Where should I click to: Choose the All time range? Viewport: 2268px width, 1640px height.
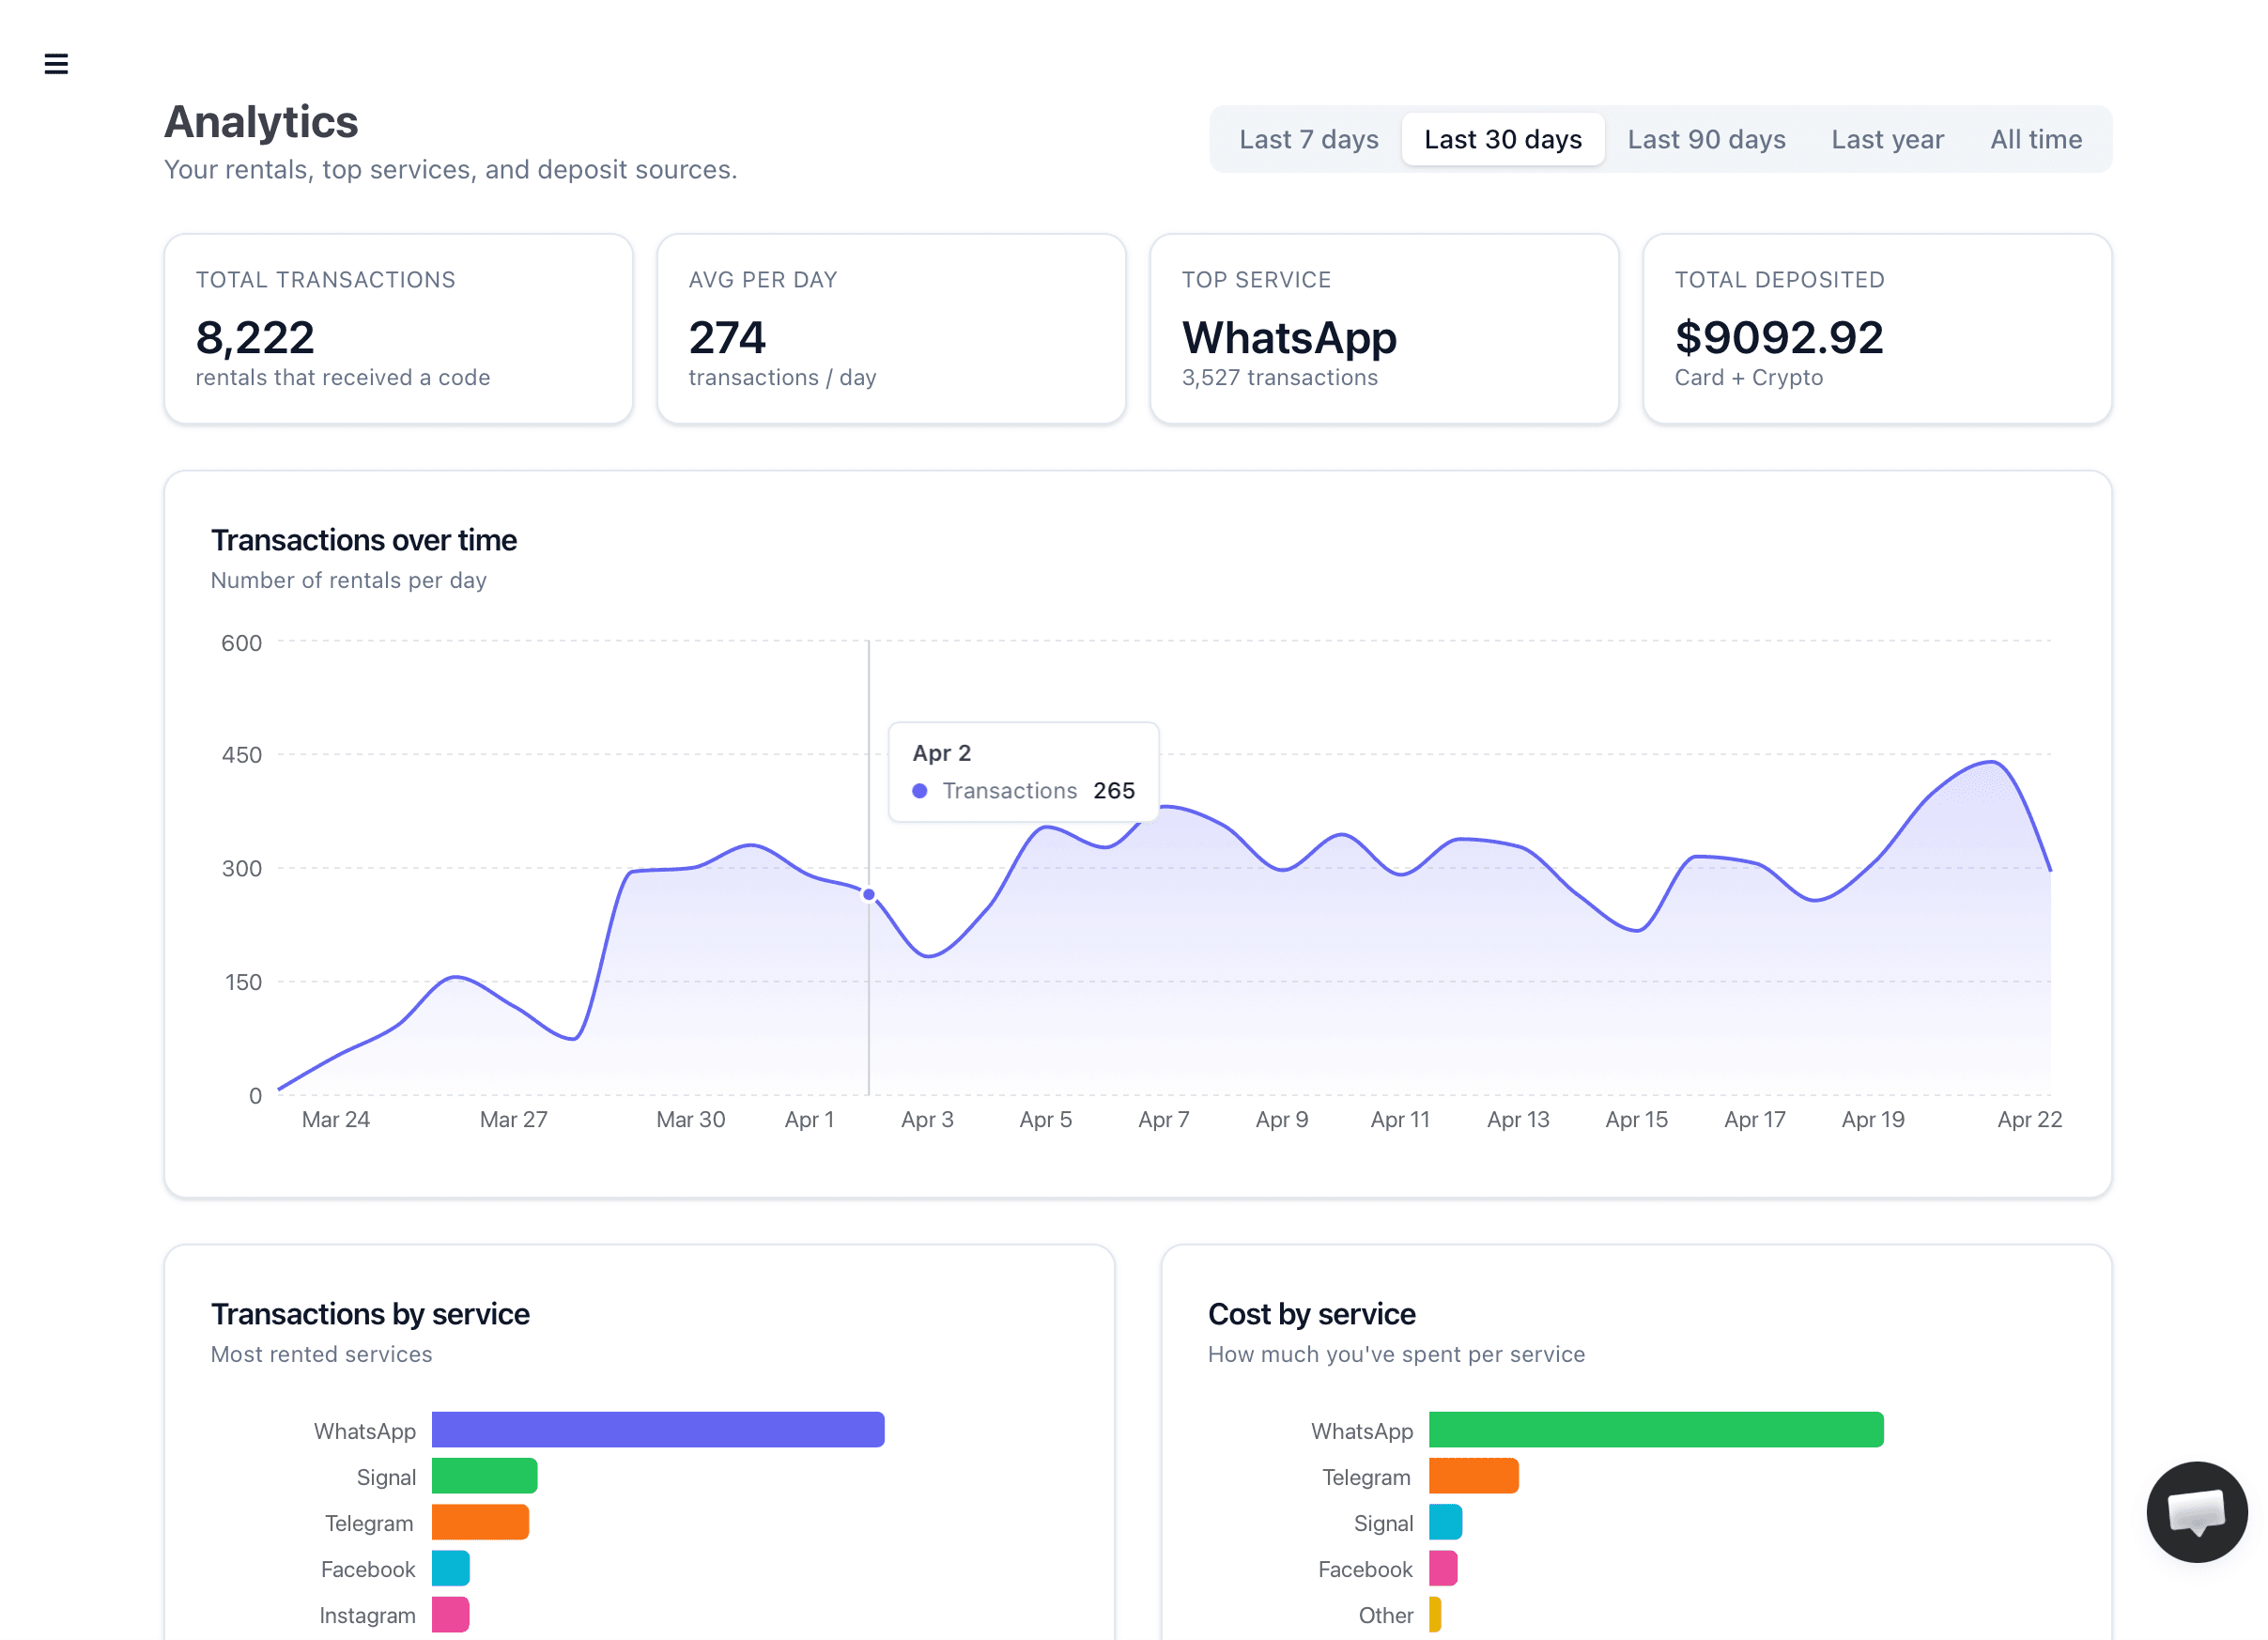click(2035, 139)
